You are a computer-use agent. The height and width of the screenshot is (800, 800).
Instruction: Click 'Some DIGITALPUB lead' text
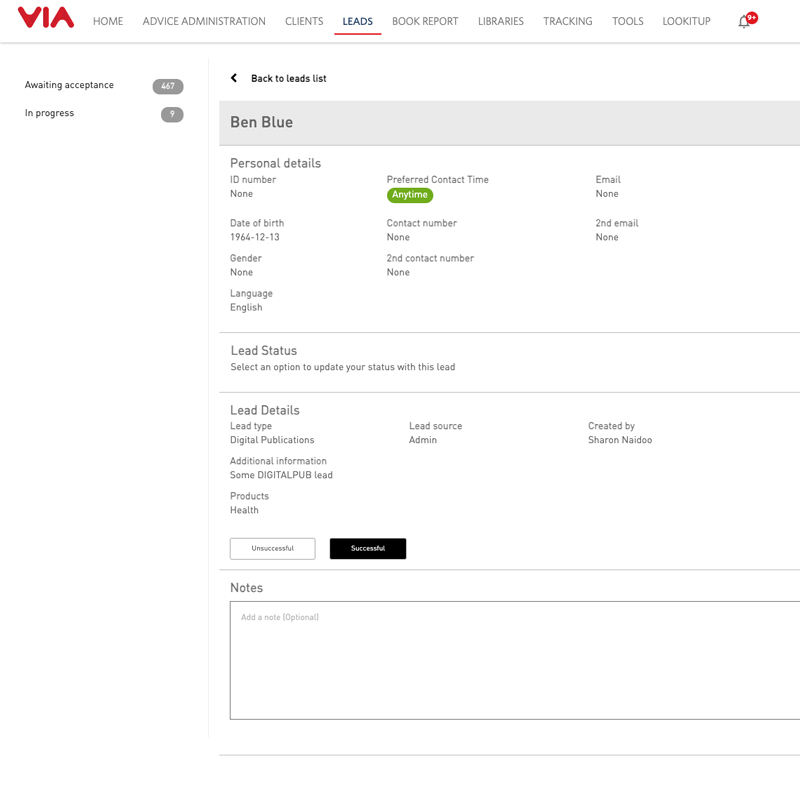coord(281,475)
